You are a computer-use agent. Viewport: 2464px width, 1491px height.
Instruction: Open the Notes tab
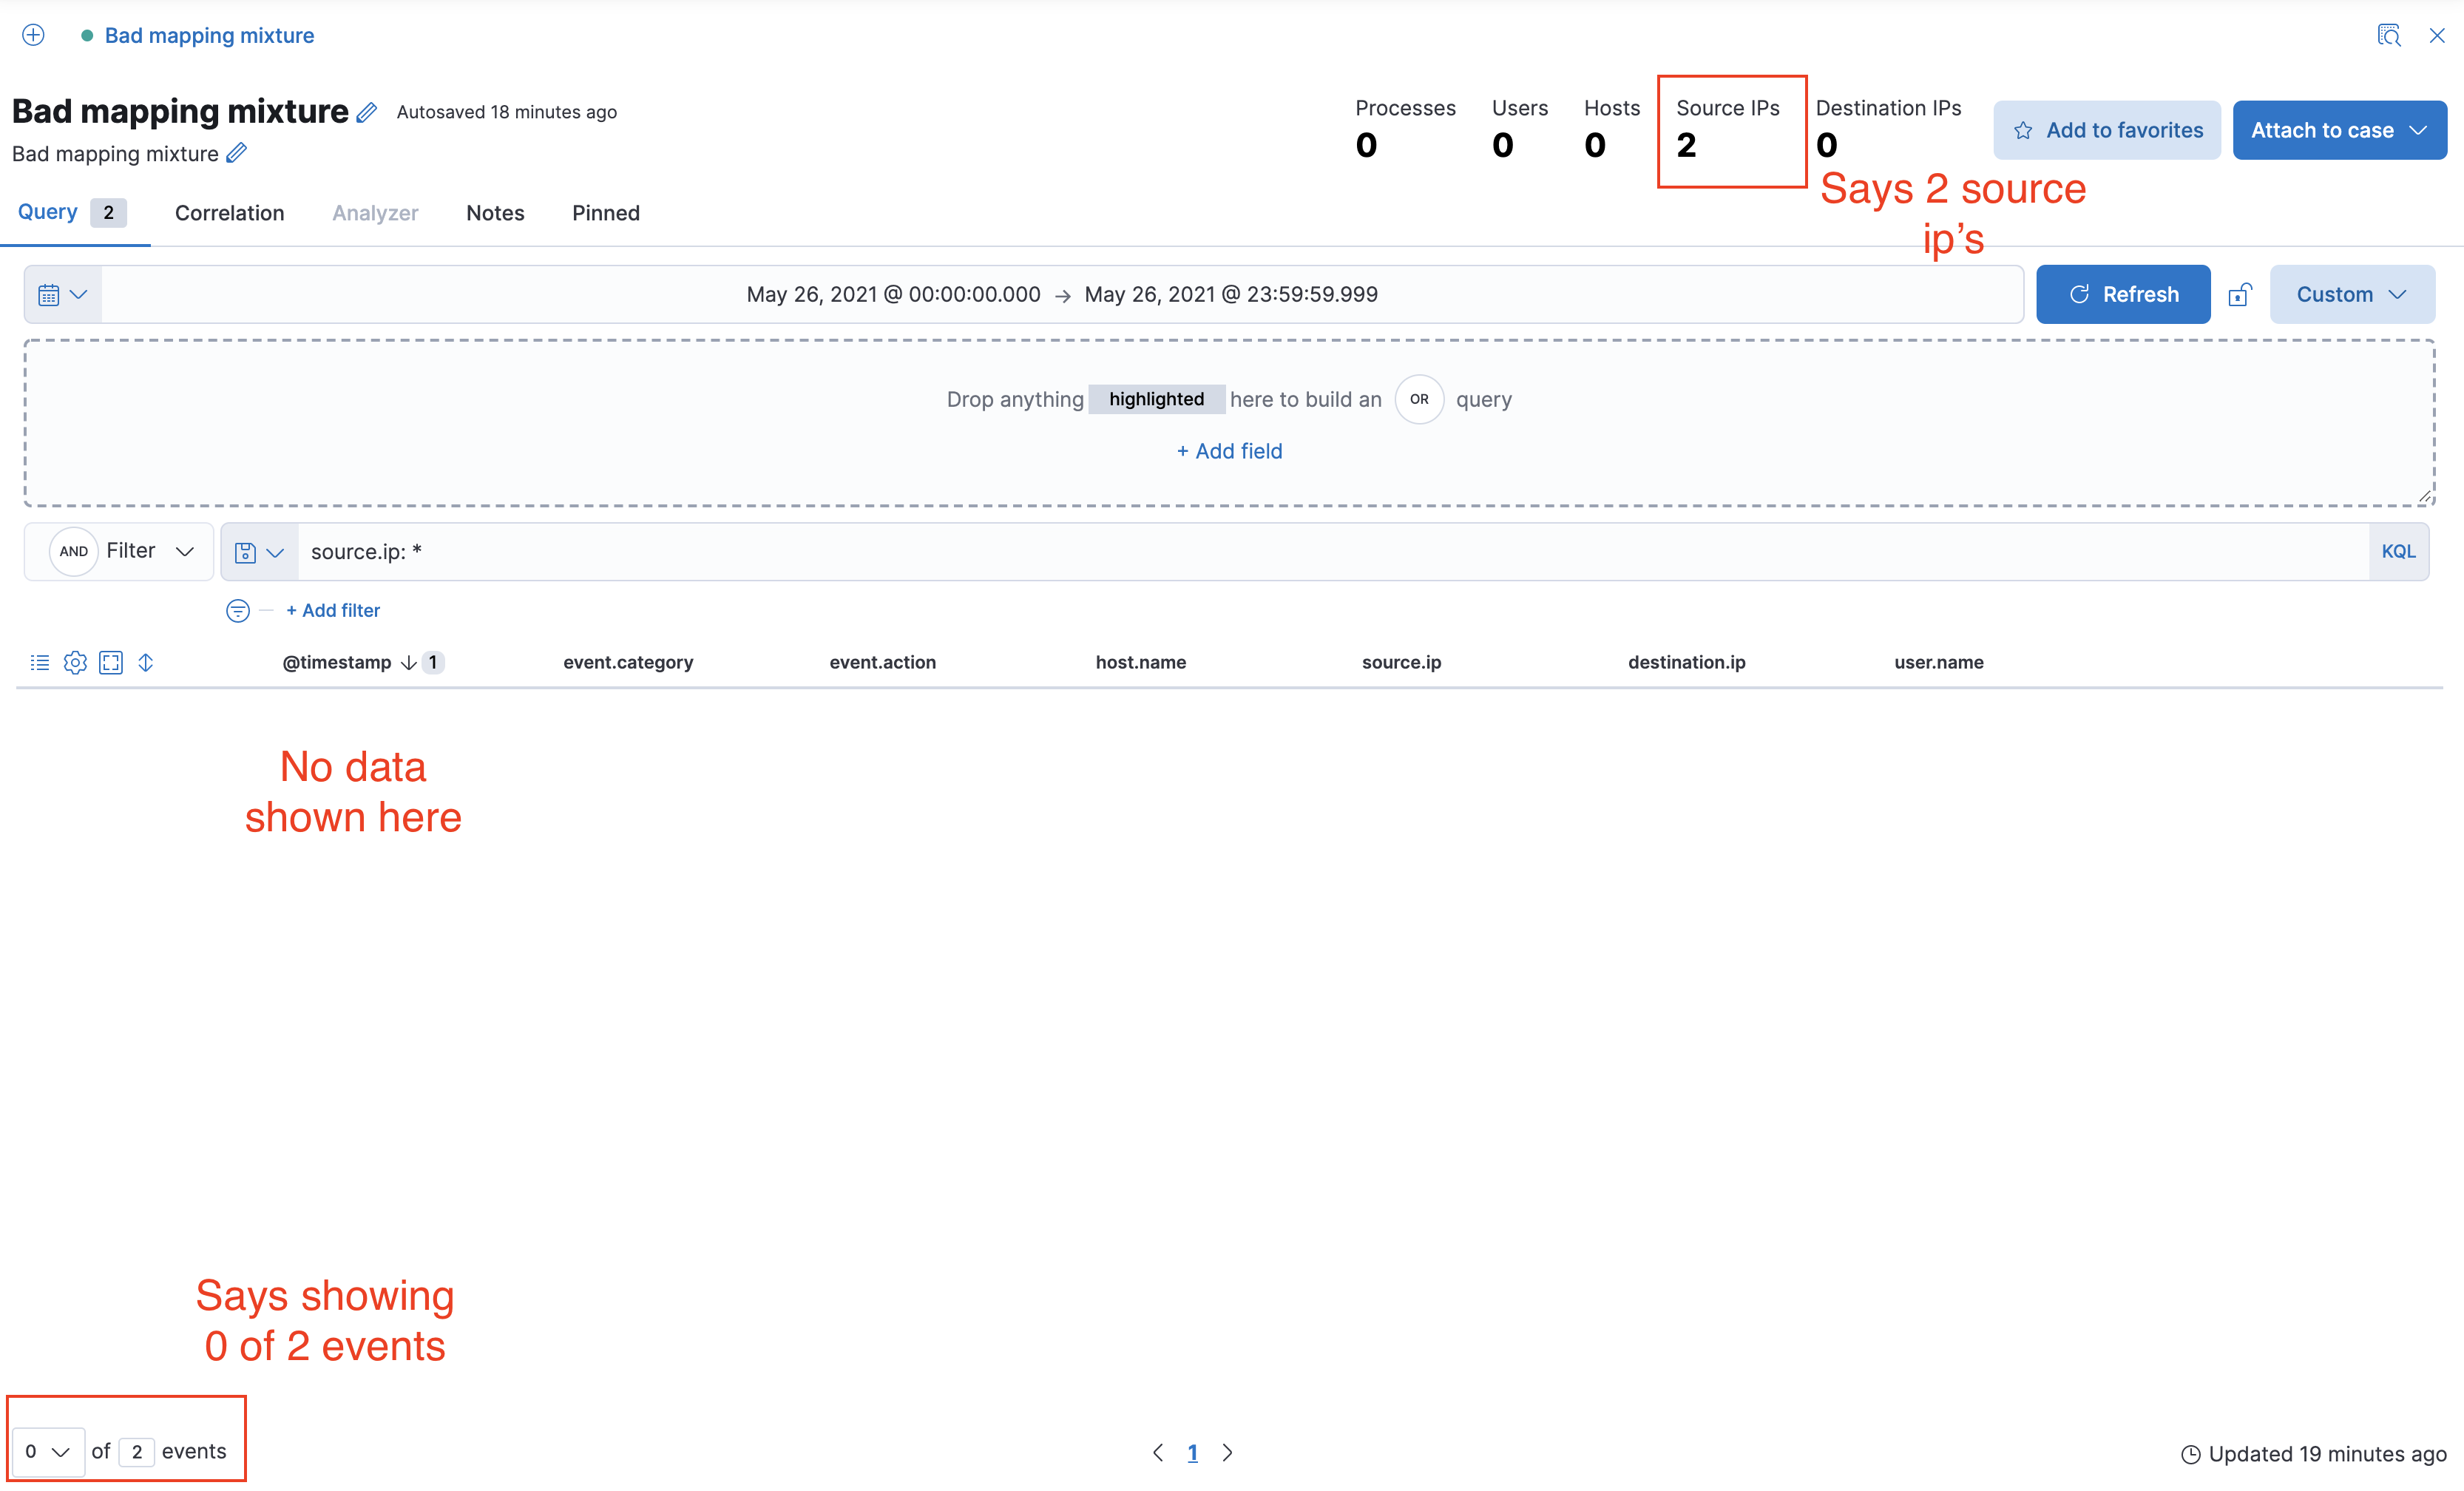pos(495,213)
